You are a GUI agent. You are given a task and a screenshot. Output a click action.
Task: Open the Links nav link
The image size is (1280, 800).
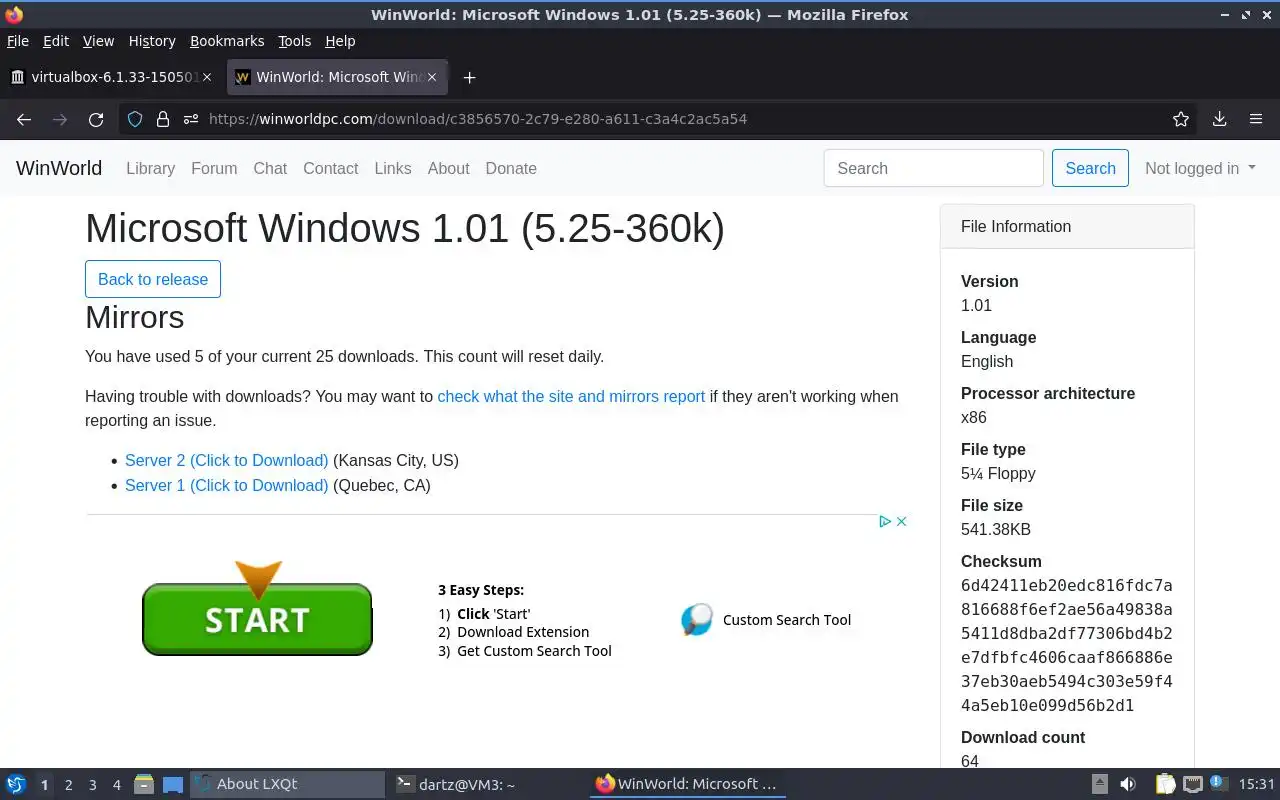tap(393, 168)
